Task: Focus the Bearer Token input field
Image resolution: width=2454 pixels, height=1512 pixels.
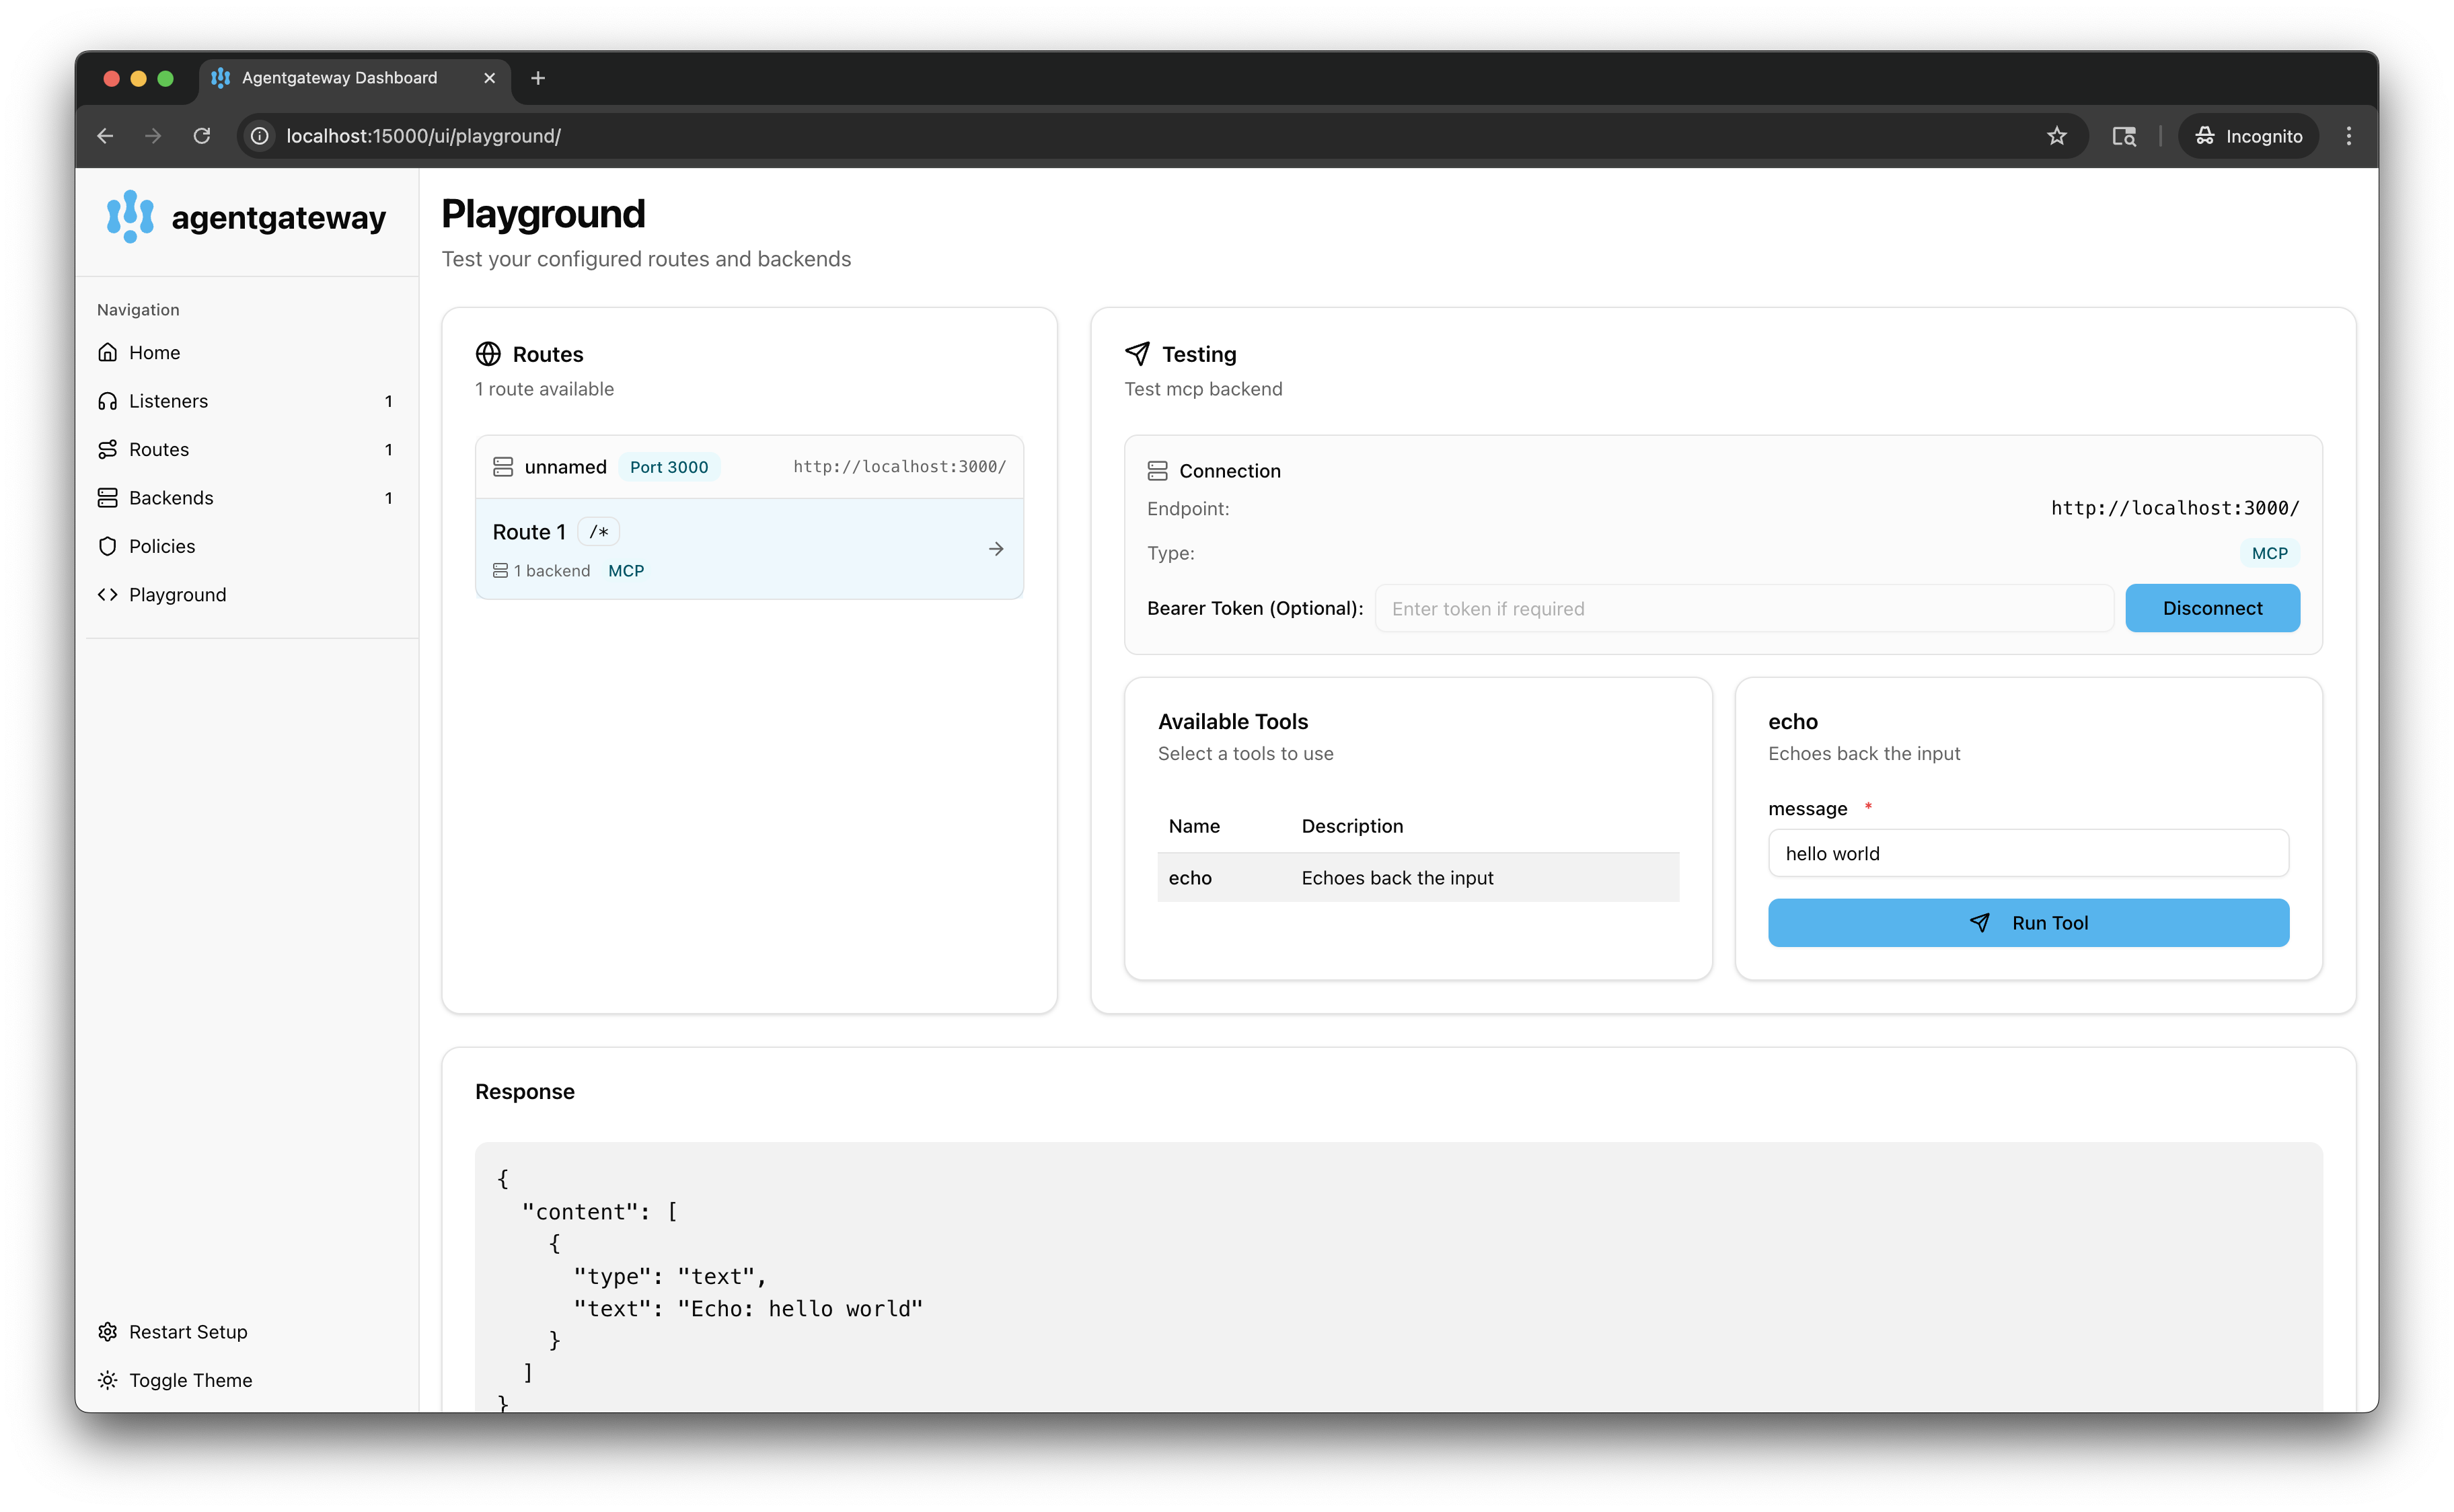Action: (x=1743, y=608)
